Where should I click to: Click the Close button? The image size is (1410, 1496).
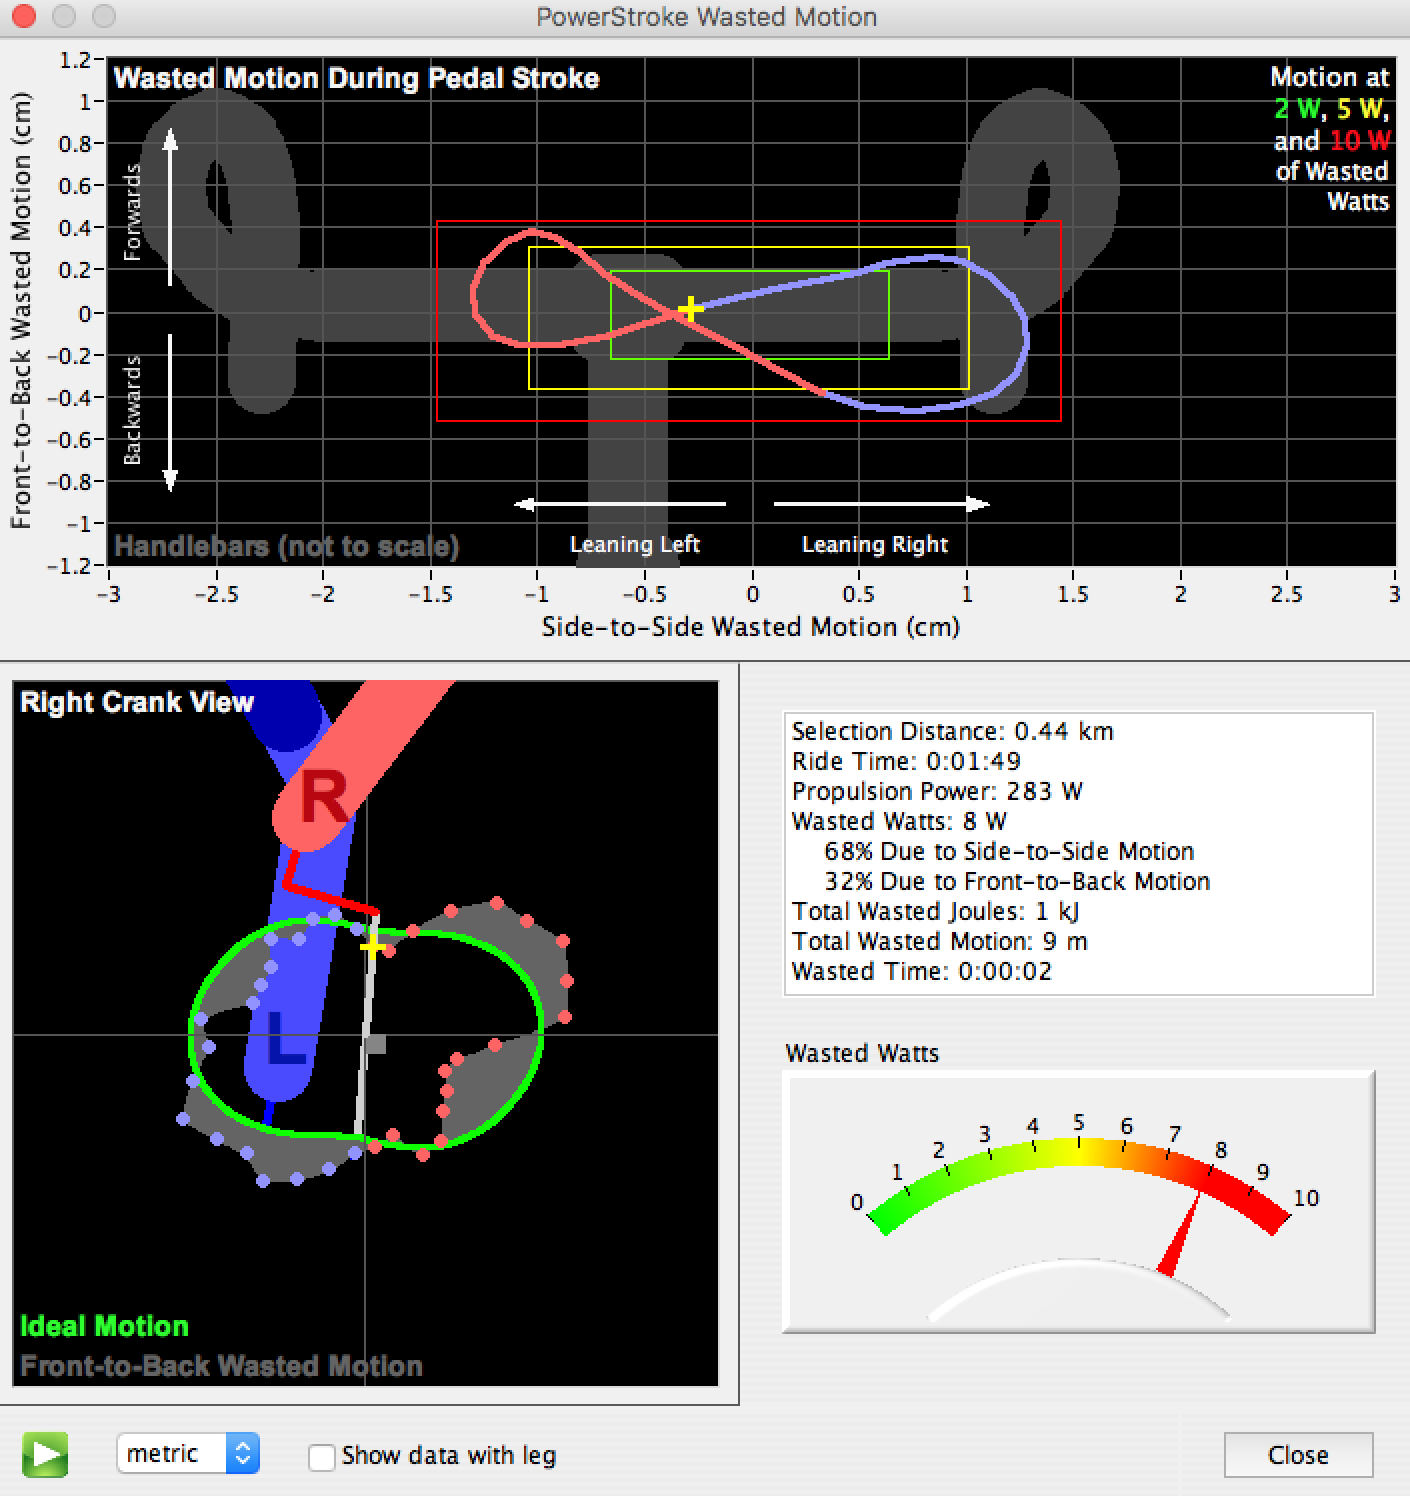pyautogui.click(x=1298, y=1455)
